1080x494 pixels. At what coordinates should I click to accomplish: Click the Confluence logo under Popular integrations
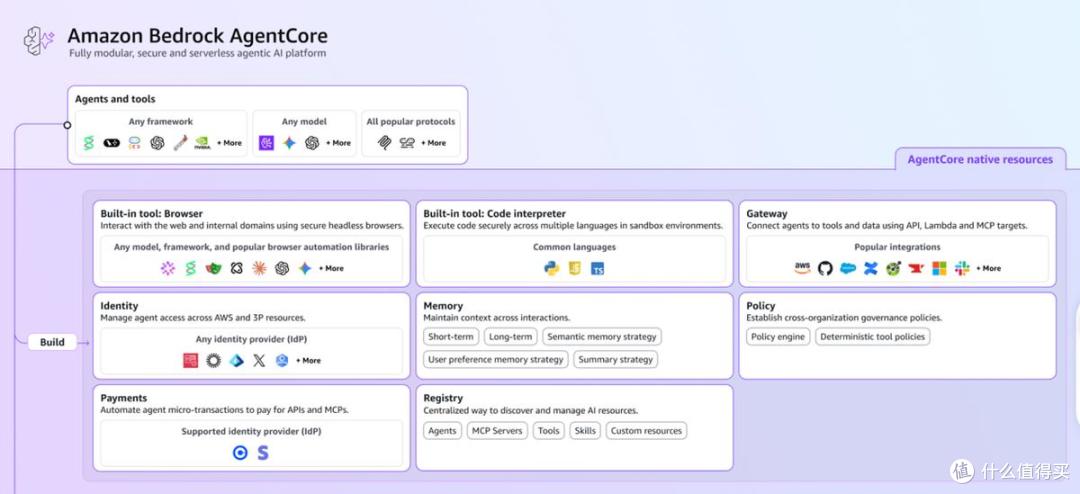coord(871,268)
